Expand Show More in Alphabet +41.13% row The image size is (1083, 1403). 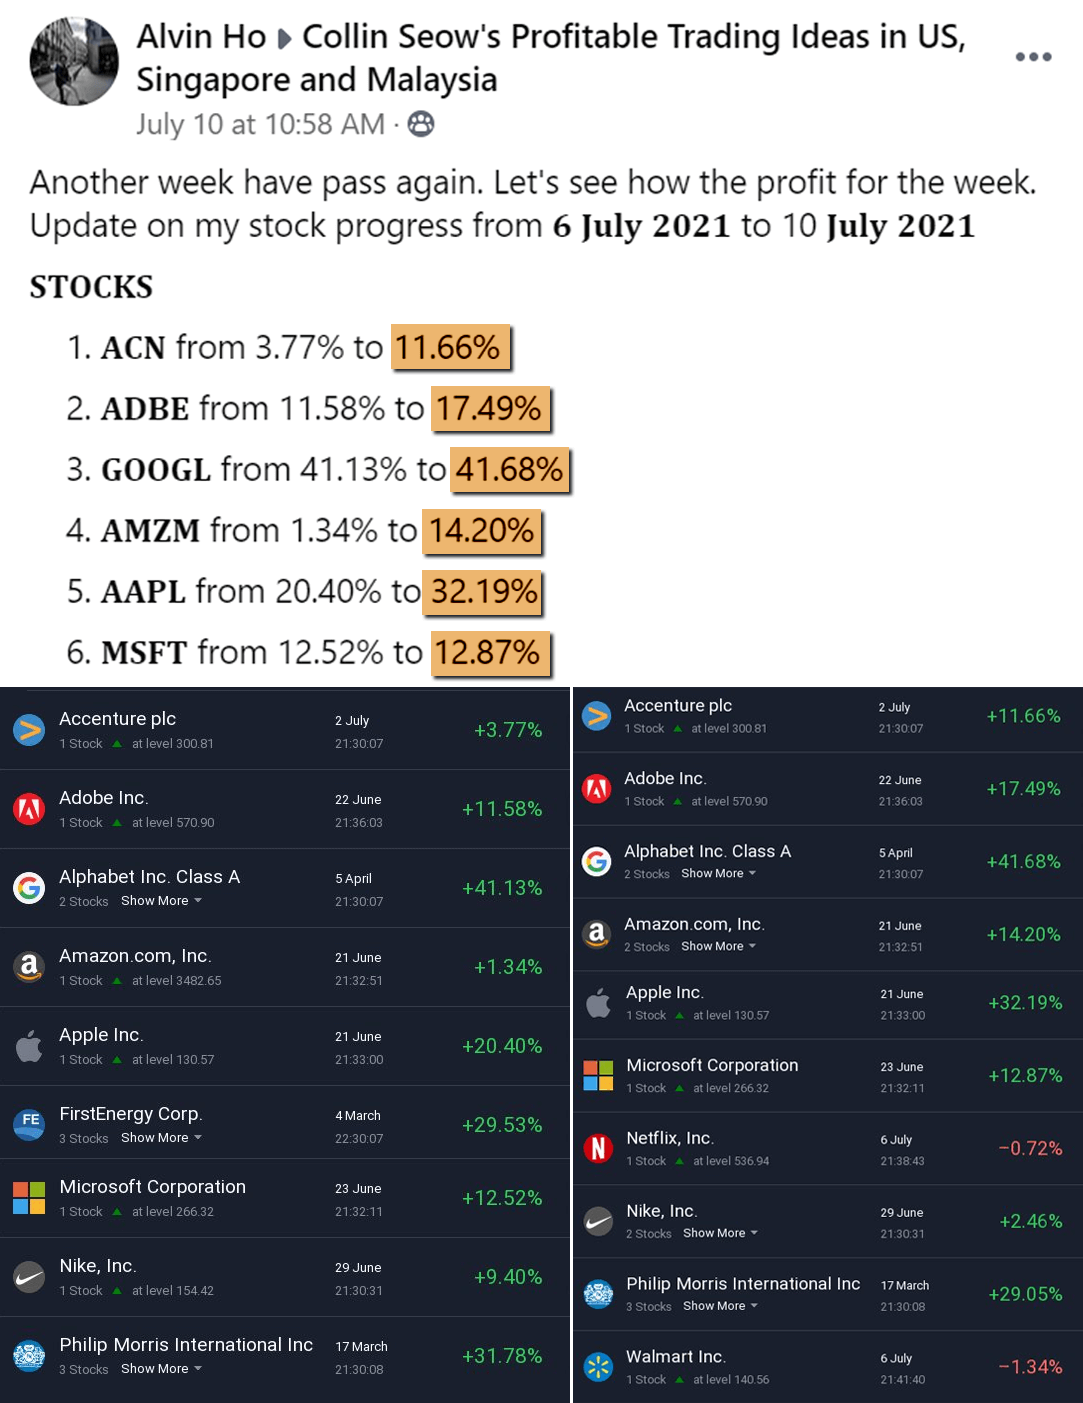tap(161, 901)
